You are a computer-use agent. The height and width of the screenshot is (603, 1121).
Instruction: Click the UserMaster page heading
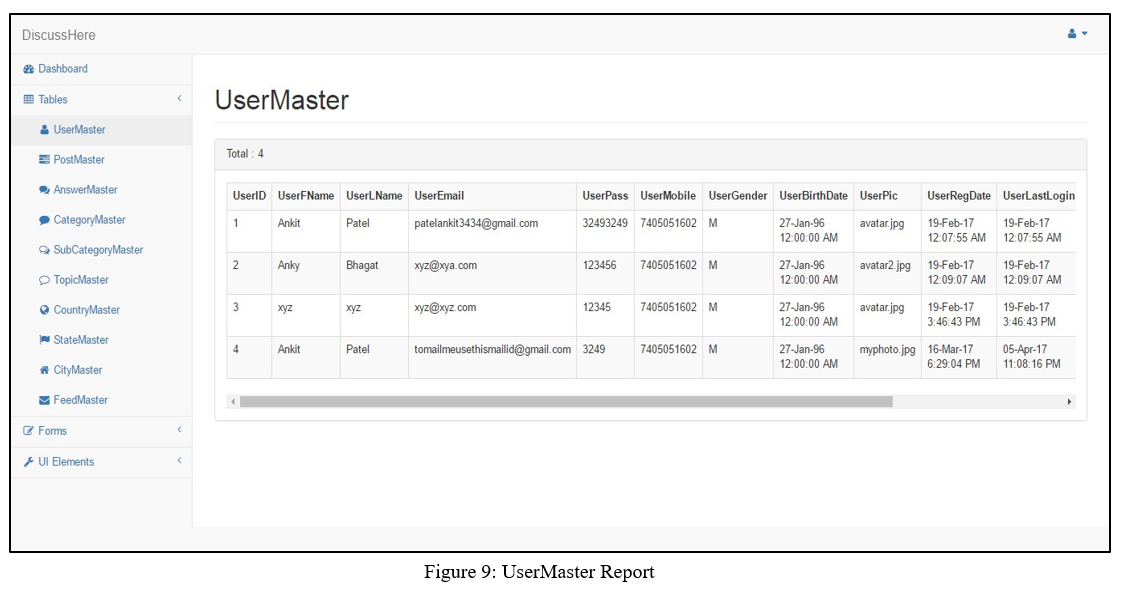coord(282,100)
